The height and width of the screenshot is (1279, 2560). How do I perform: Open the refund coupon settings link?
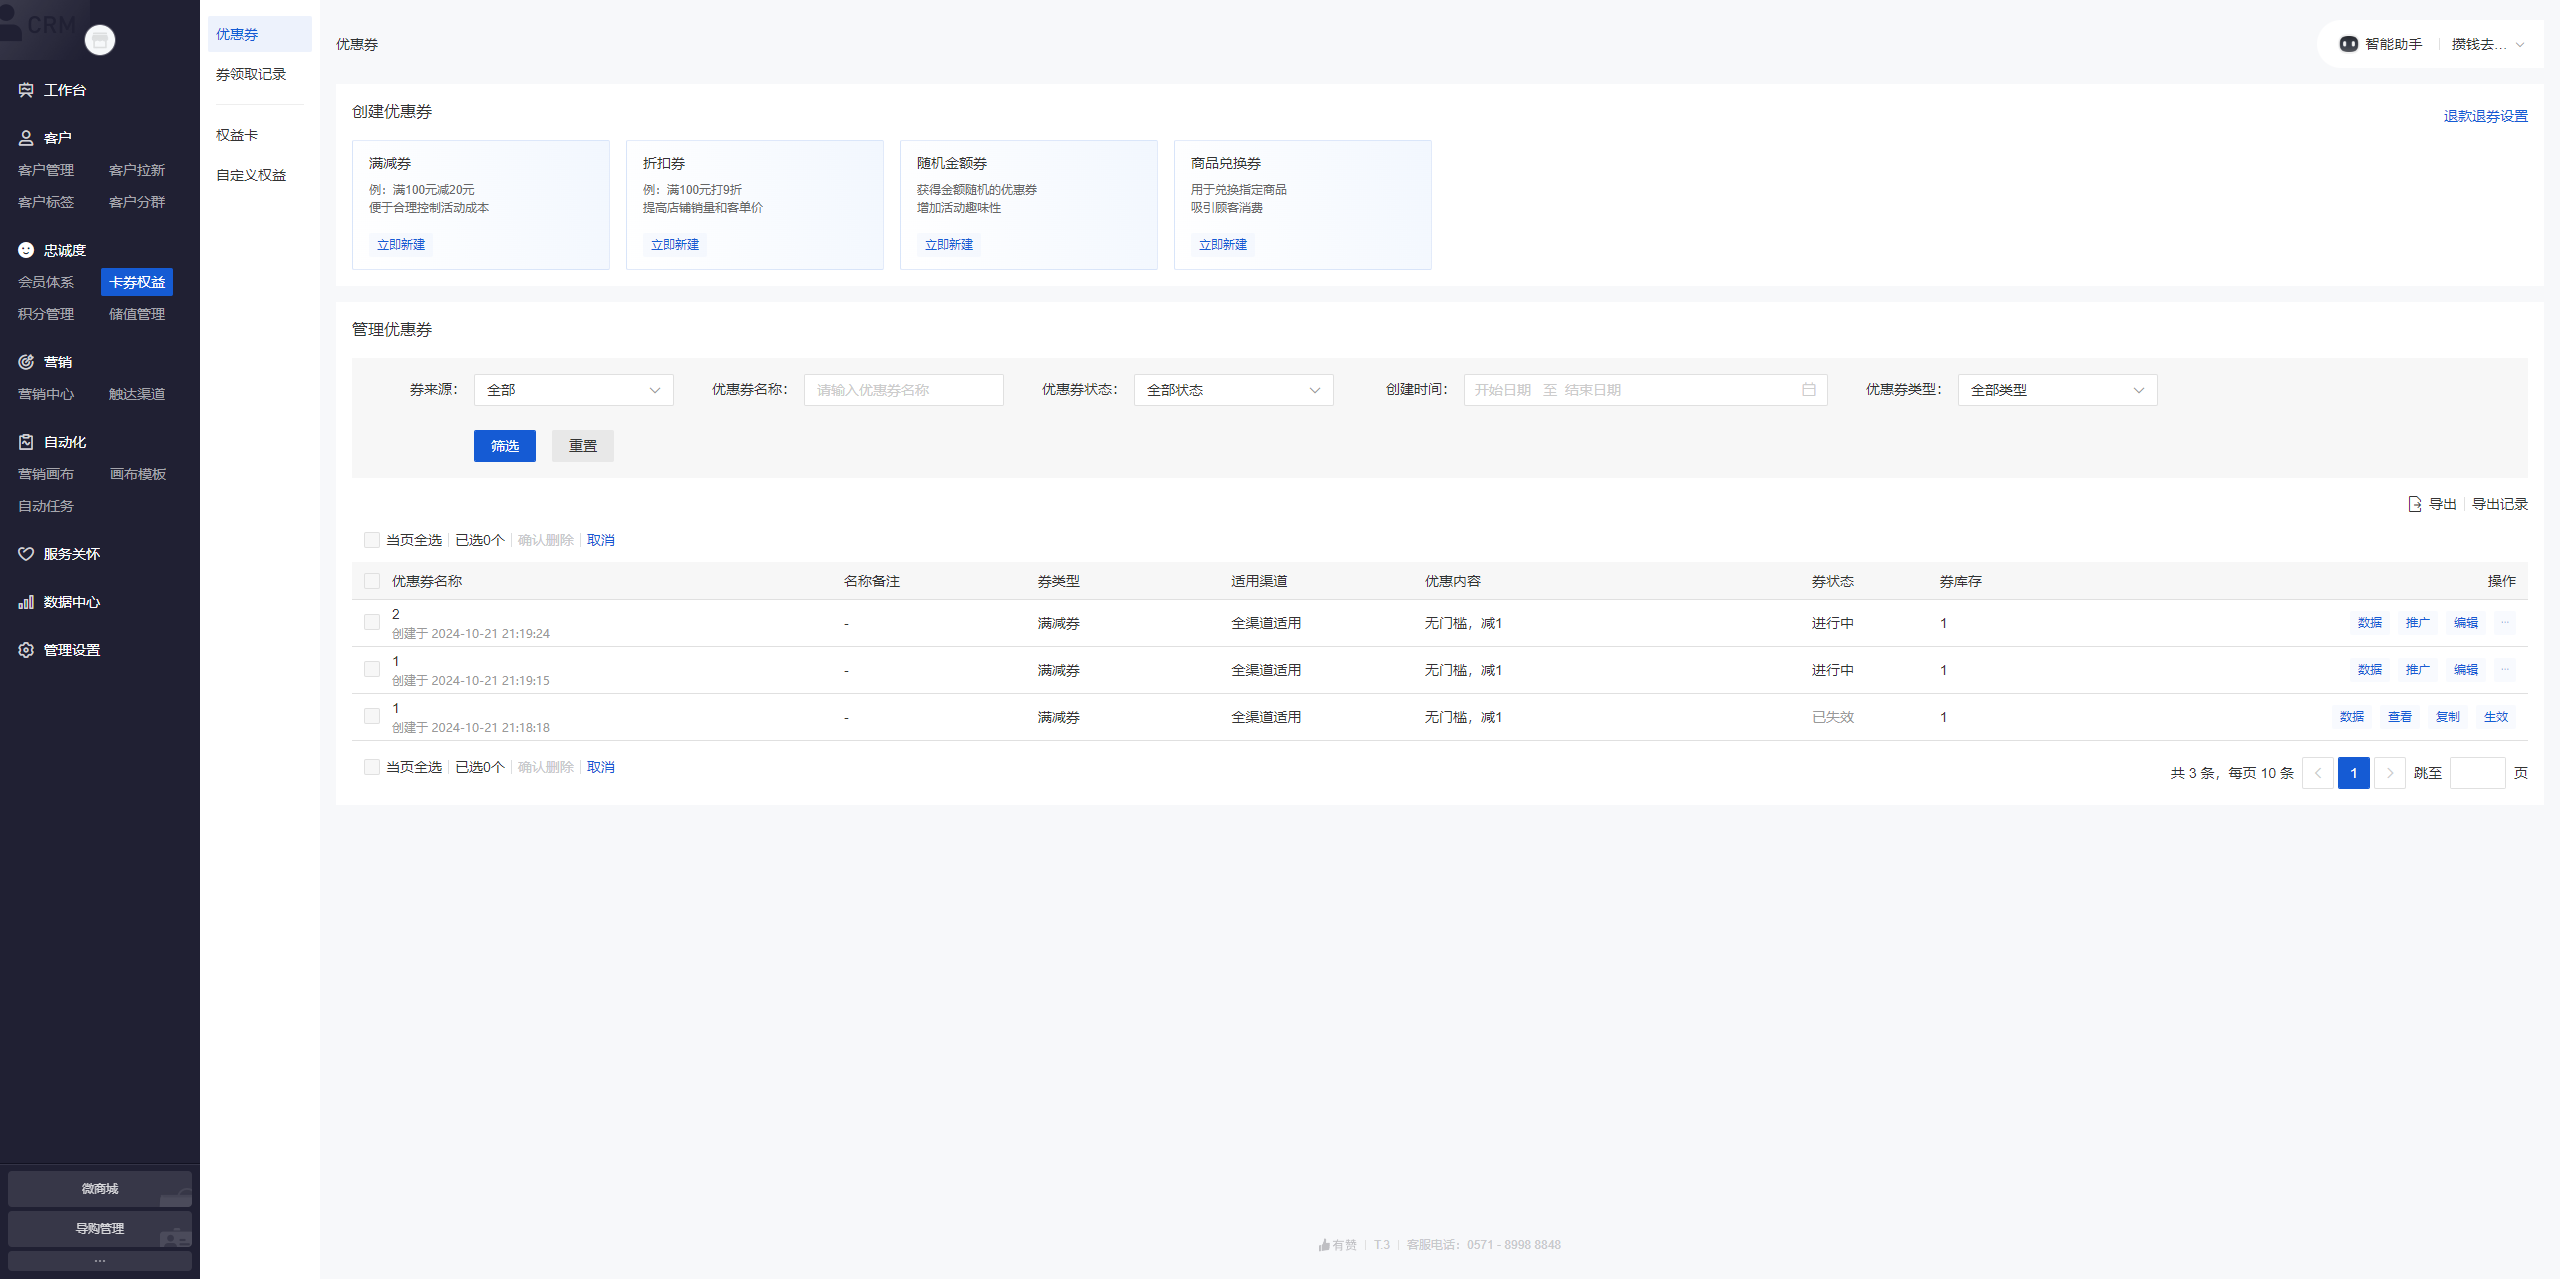[x=2485, y=116]
